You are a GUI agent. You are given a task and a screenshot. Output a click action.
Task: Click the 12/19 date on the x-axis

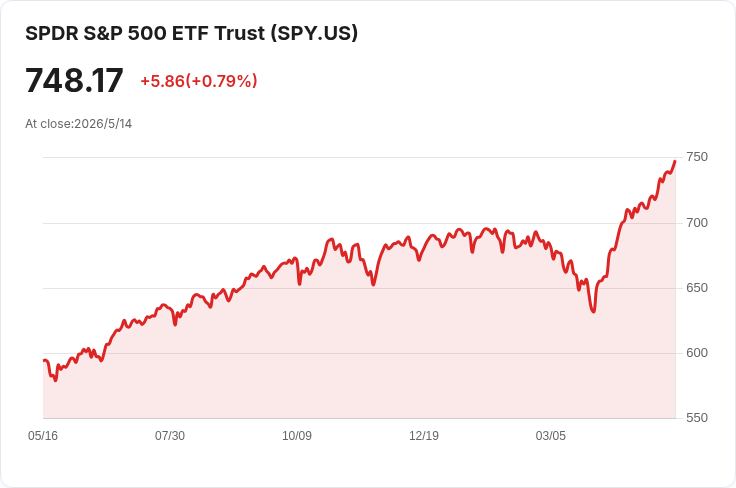[x=424, y=436]
